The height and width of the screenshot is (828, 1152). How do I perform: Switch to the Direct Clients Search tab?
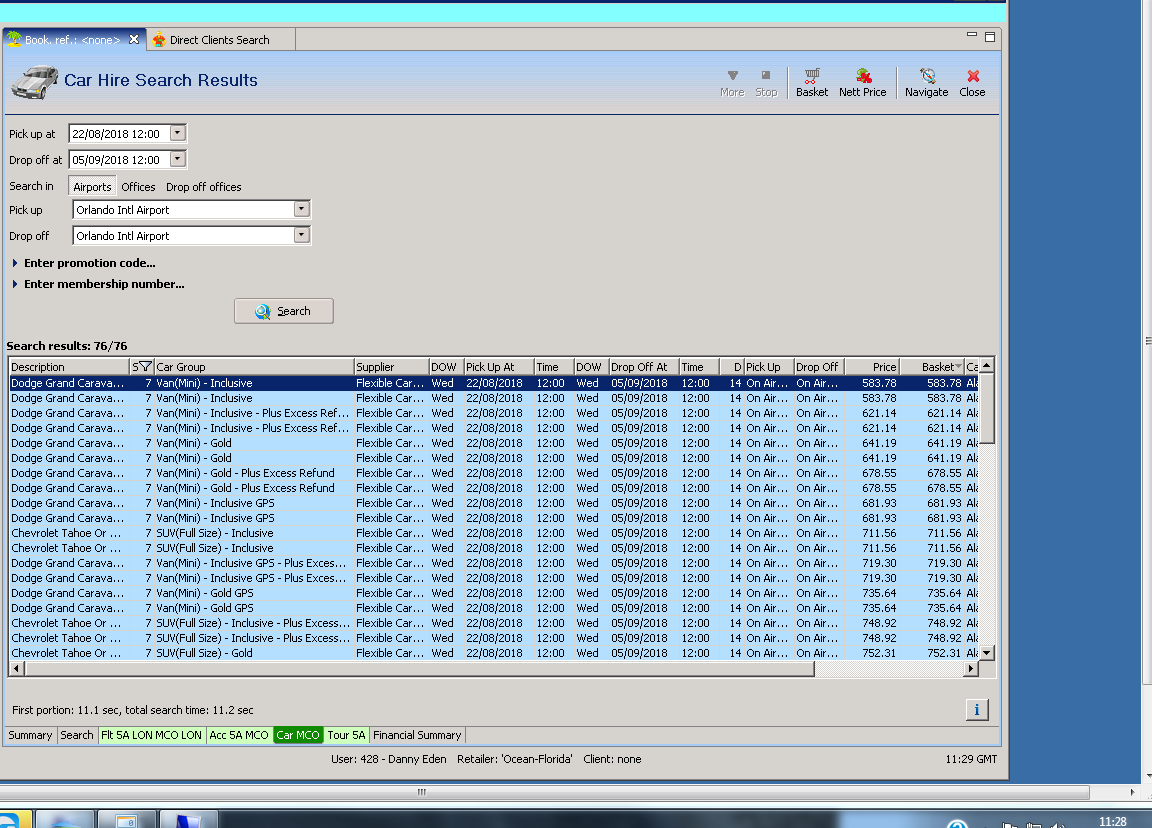coord(220,40)
